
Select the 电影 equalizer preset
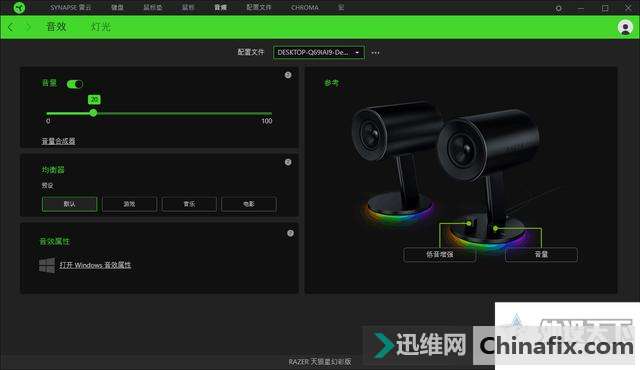pyautogui.click(x=249, y=204)
